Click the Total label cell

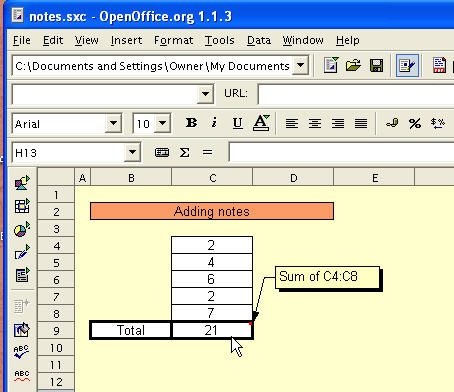click(131, 330)
